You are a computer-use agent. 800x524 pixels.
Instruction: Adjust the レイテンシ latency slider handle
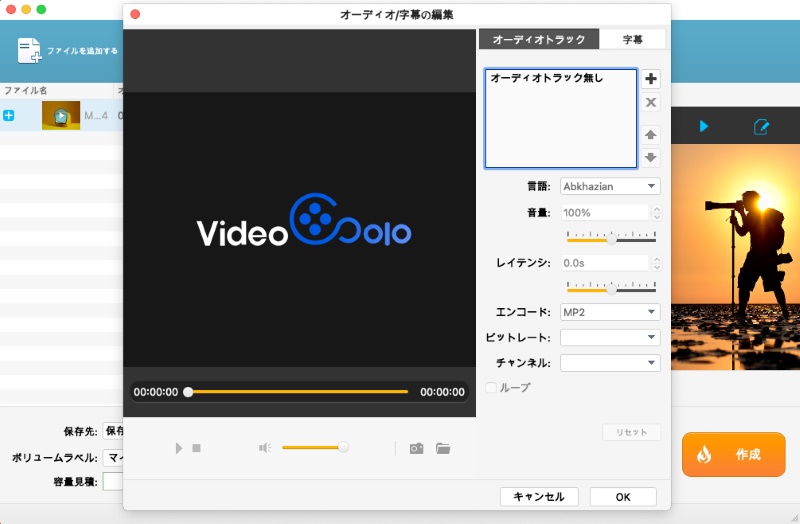pyautogui.click(x=611, y=289)
